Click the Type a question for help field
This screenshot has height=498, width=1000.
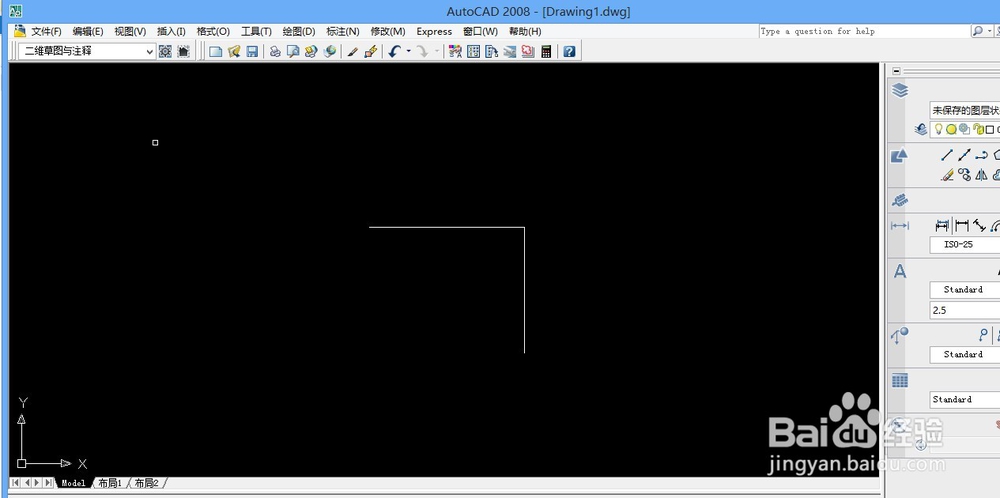(x=864, y=31)
